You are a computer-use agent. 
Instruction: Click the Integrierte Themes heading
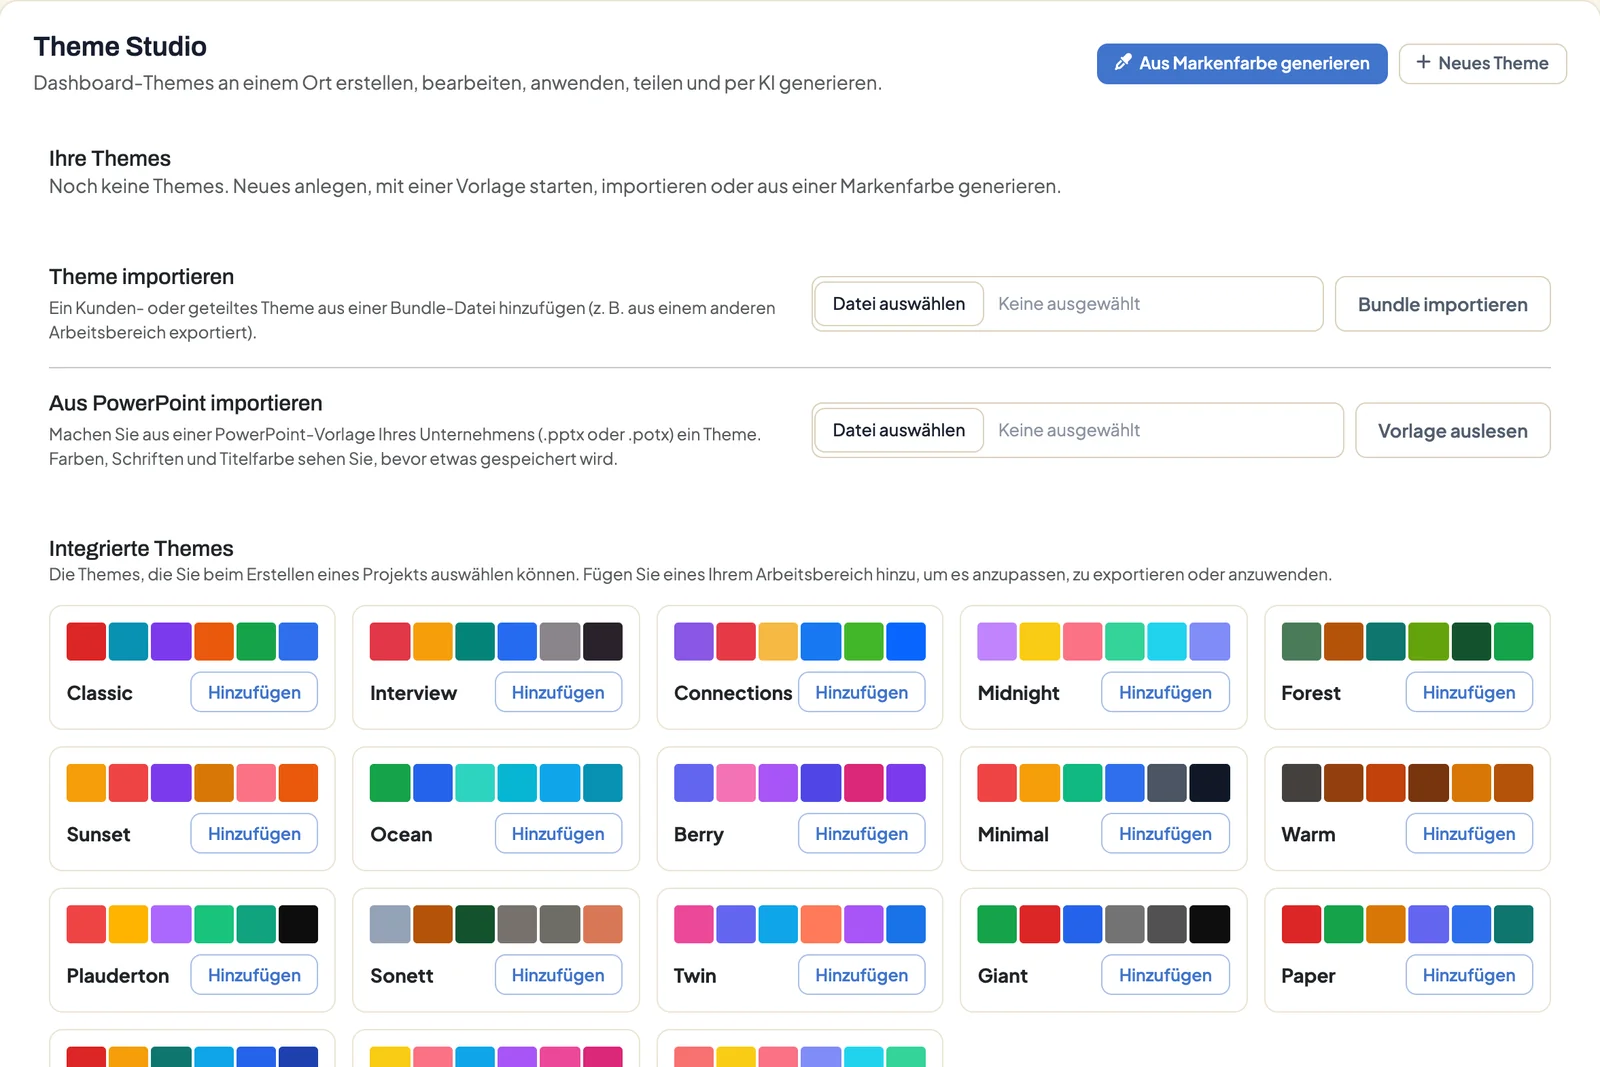point(141,548)
